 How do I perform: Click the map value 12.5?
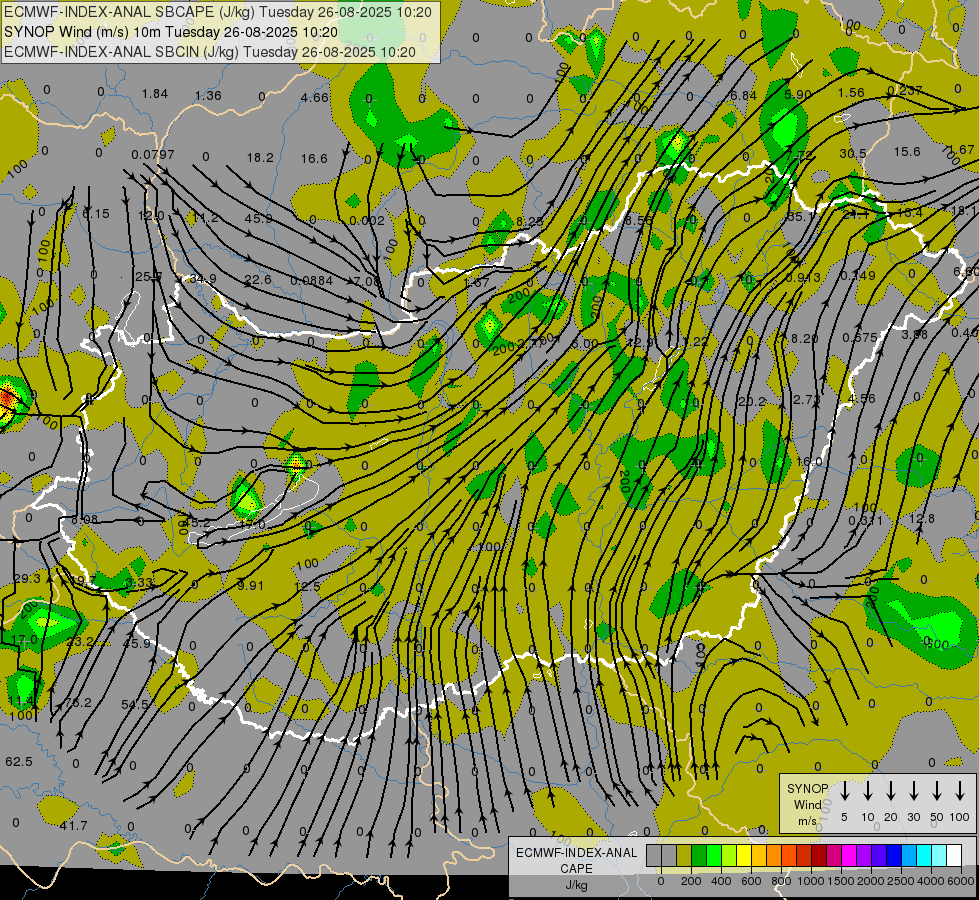(307, 586)
